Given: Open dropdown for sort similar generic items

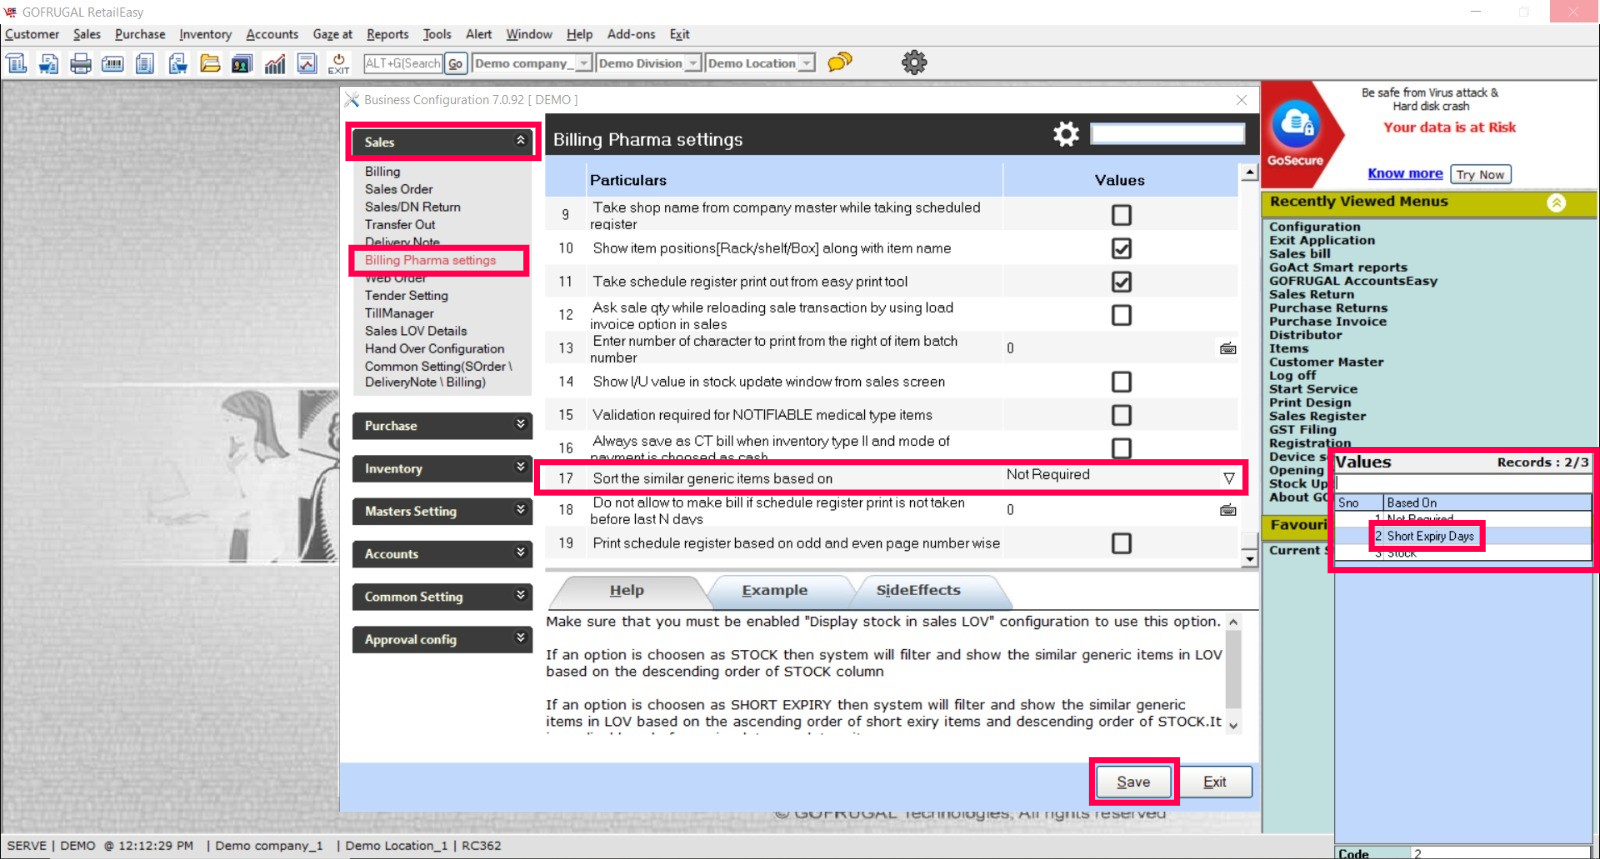Looking at the screenshot, I should pyautogui.click(x=1229, y=478).
